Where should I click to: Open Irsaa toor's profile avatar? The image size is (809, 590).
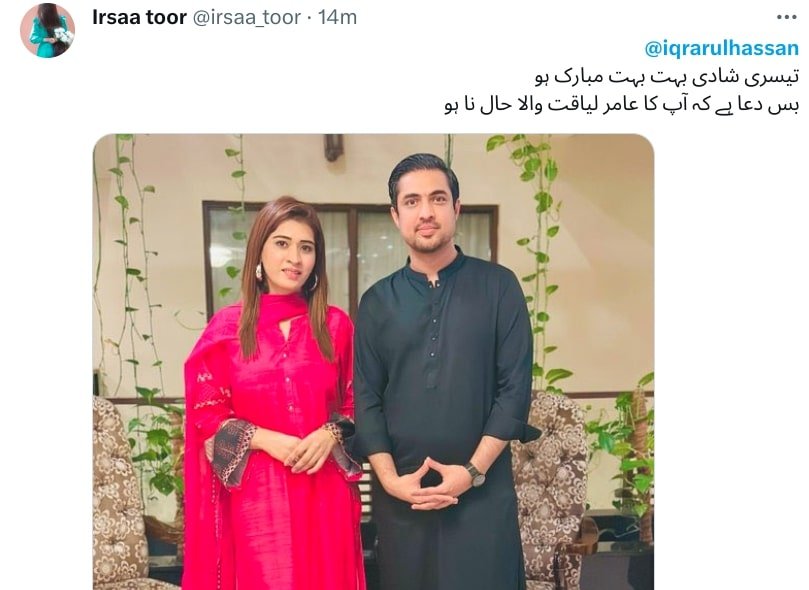point(47,30)
